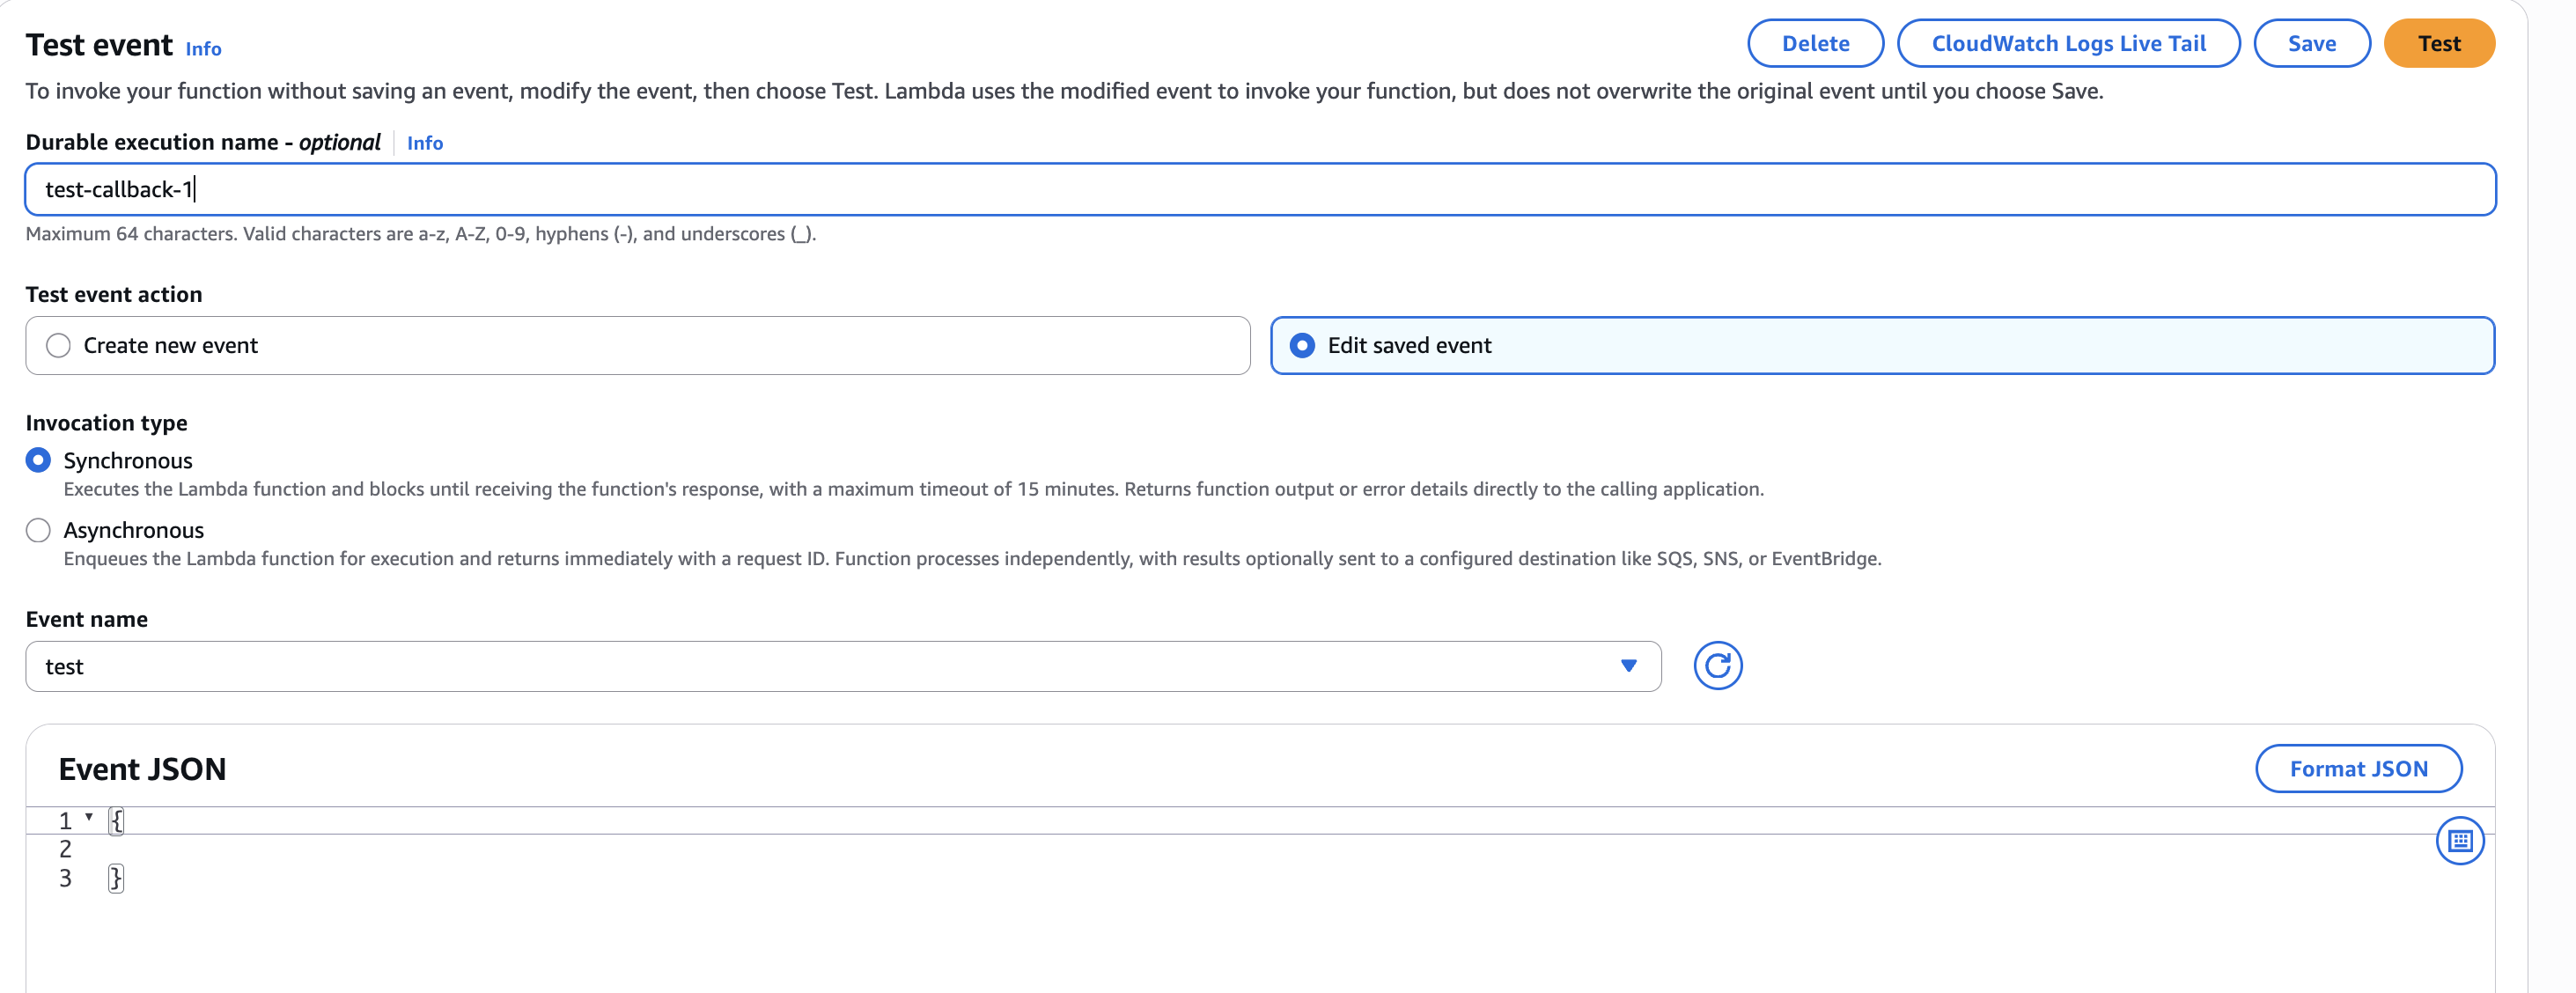Click closing brace on line 3
The width and height of the screenshot is (2576, 993).
[116, 879]
